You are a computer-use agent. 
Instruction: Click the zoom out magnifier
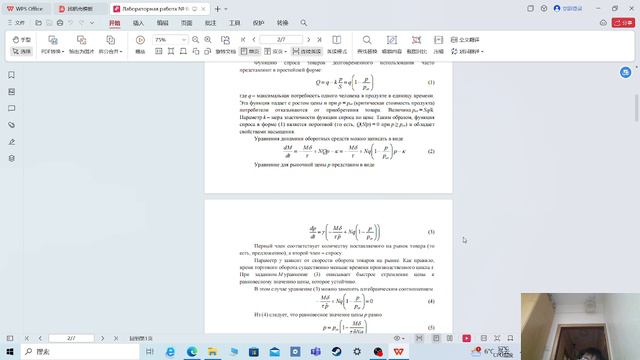[x=196, y=40]
